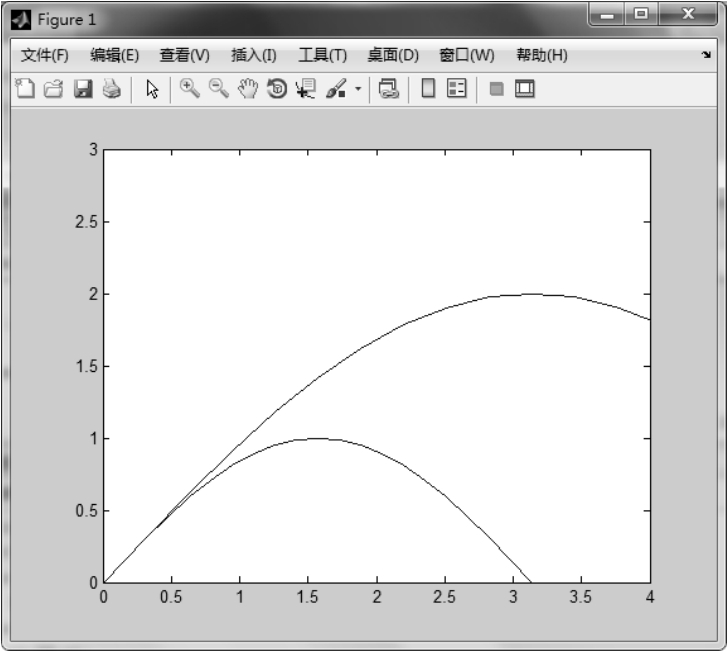Select the Zoom Out magnifier tool
Screen dimensions: 727x651
(x=218, y=89)
